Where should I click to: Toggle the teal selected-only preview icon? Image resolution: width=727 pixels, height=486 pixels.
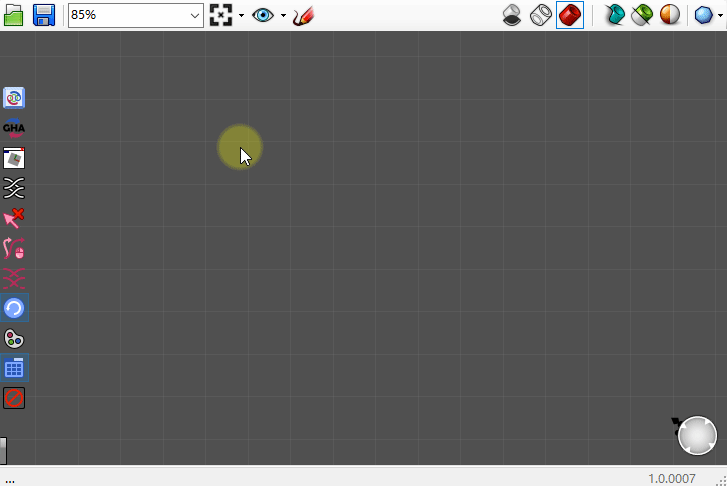(615, 15)
